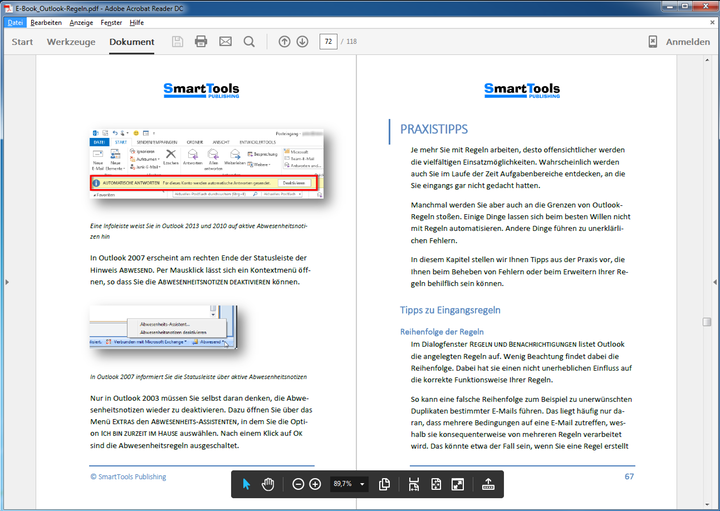Enable scrolling fit-width mode icon
Screen dimensions: 720x511
pyautogui.click(x=414, y=484)
